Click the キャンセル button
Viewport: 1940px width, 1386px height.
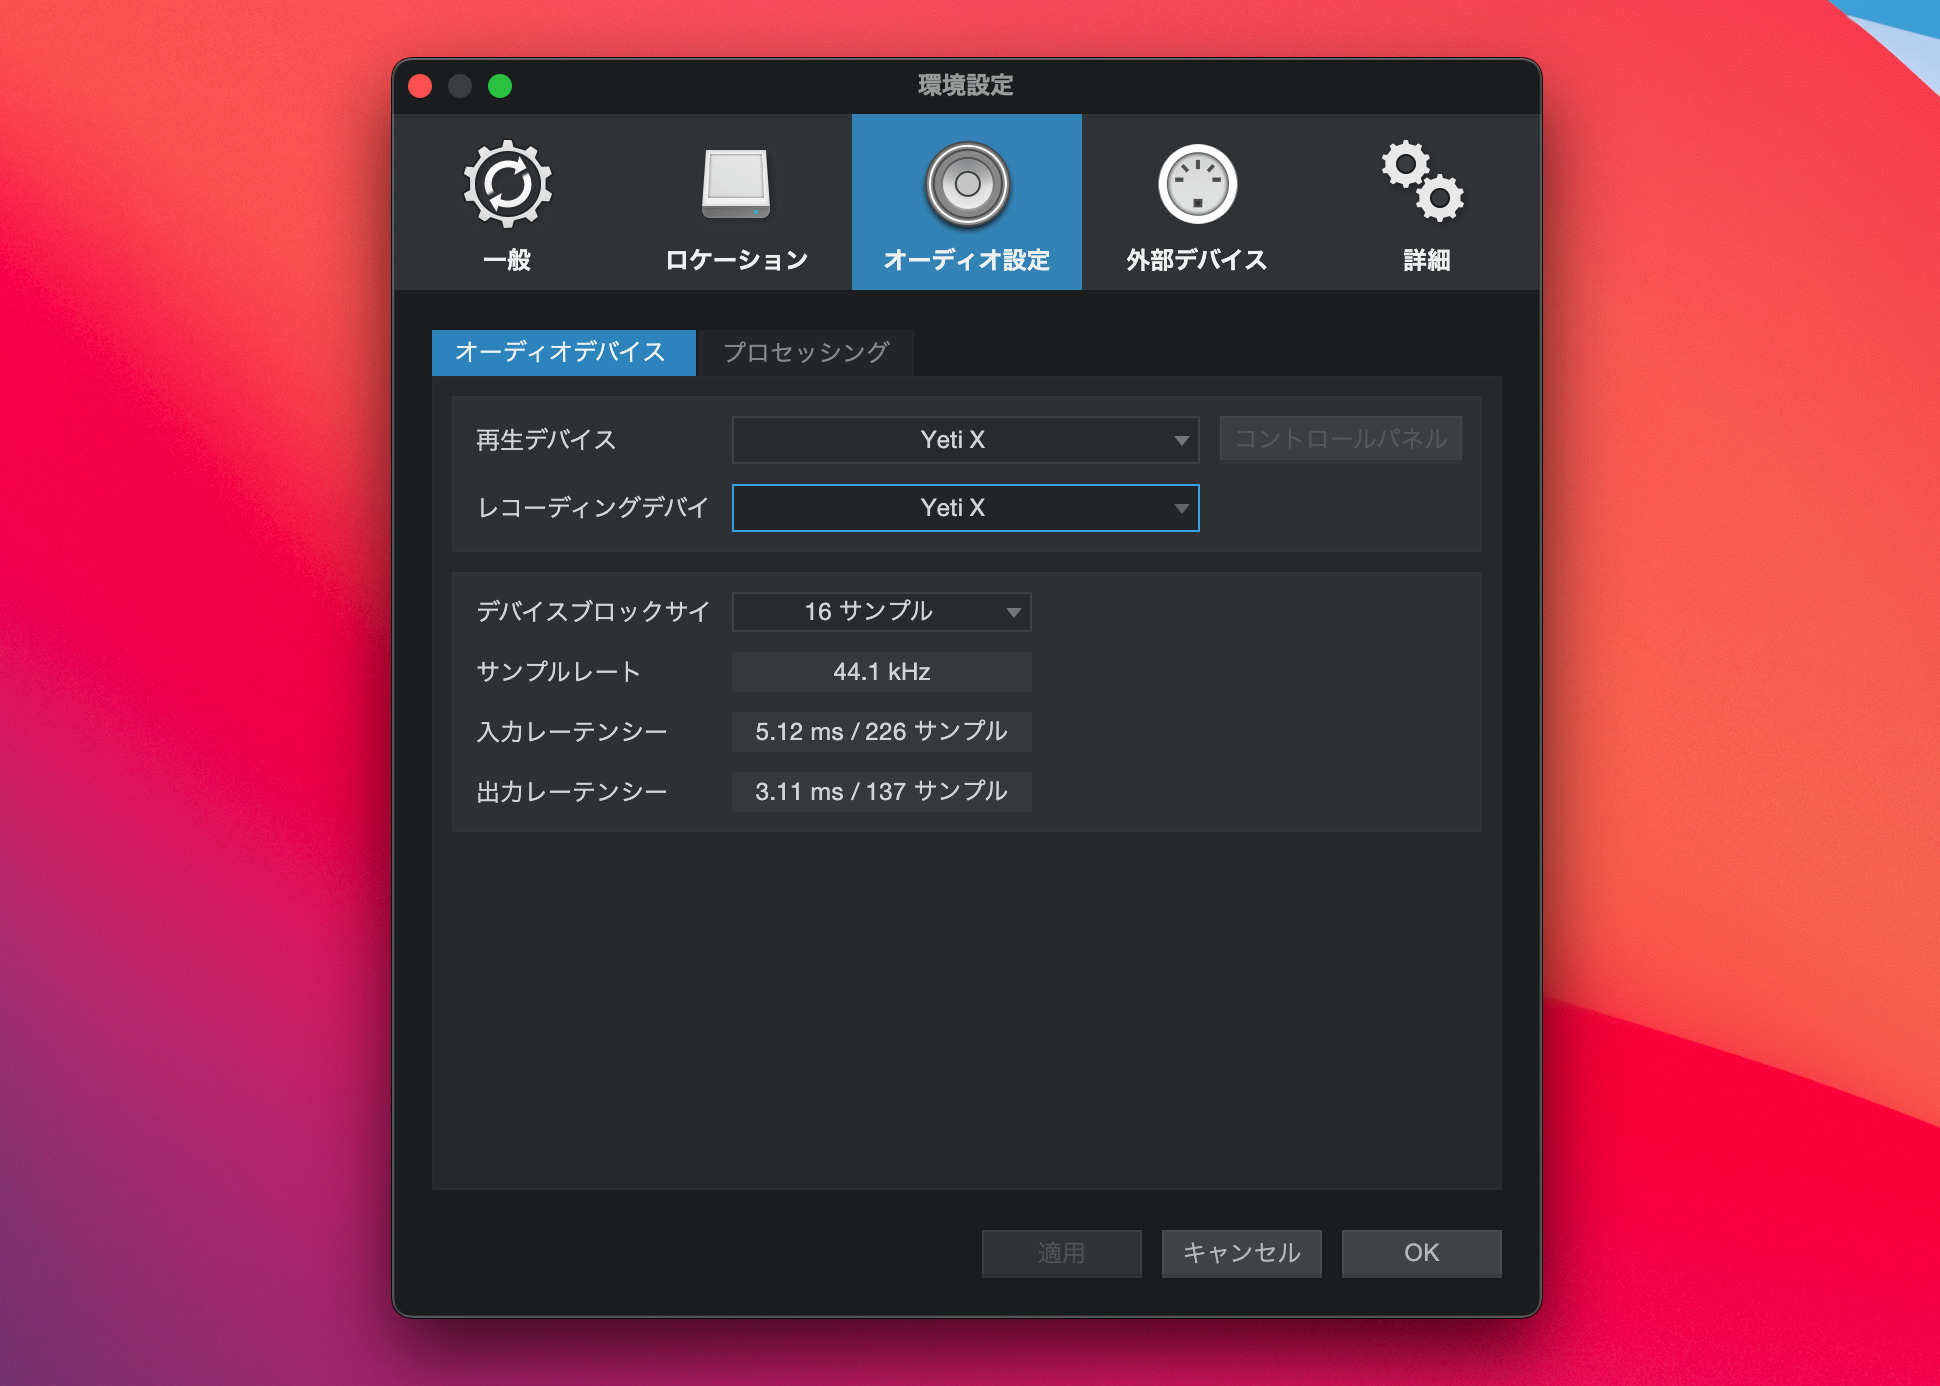1242,1253
